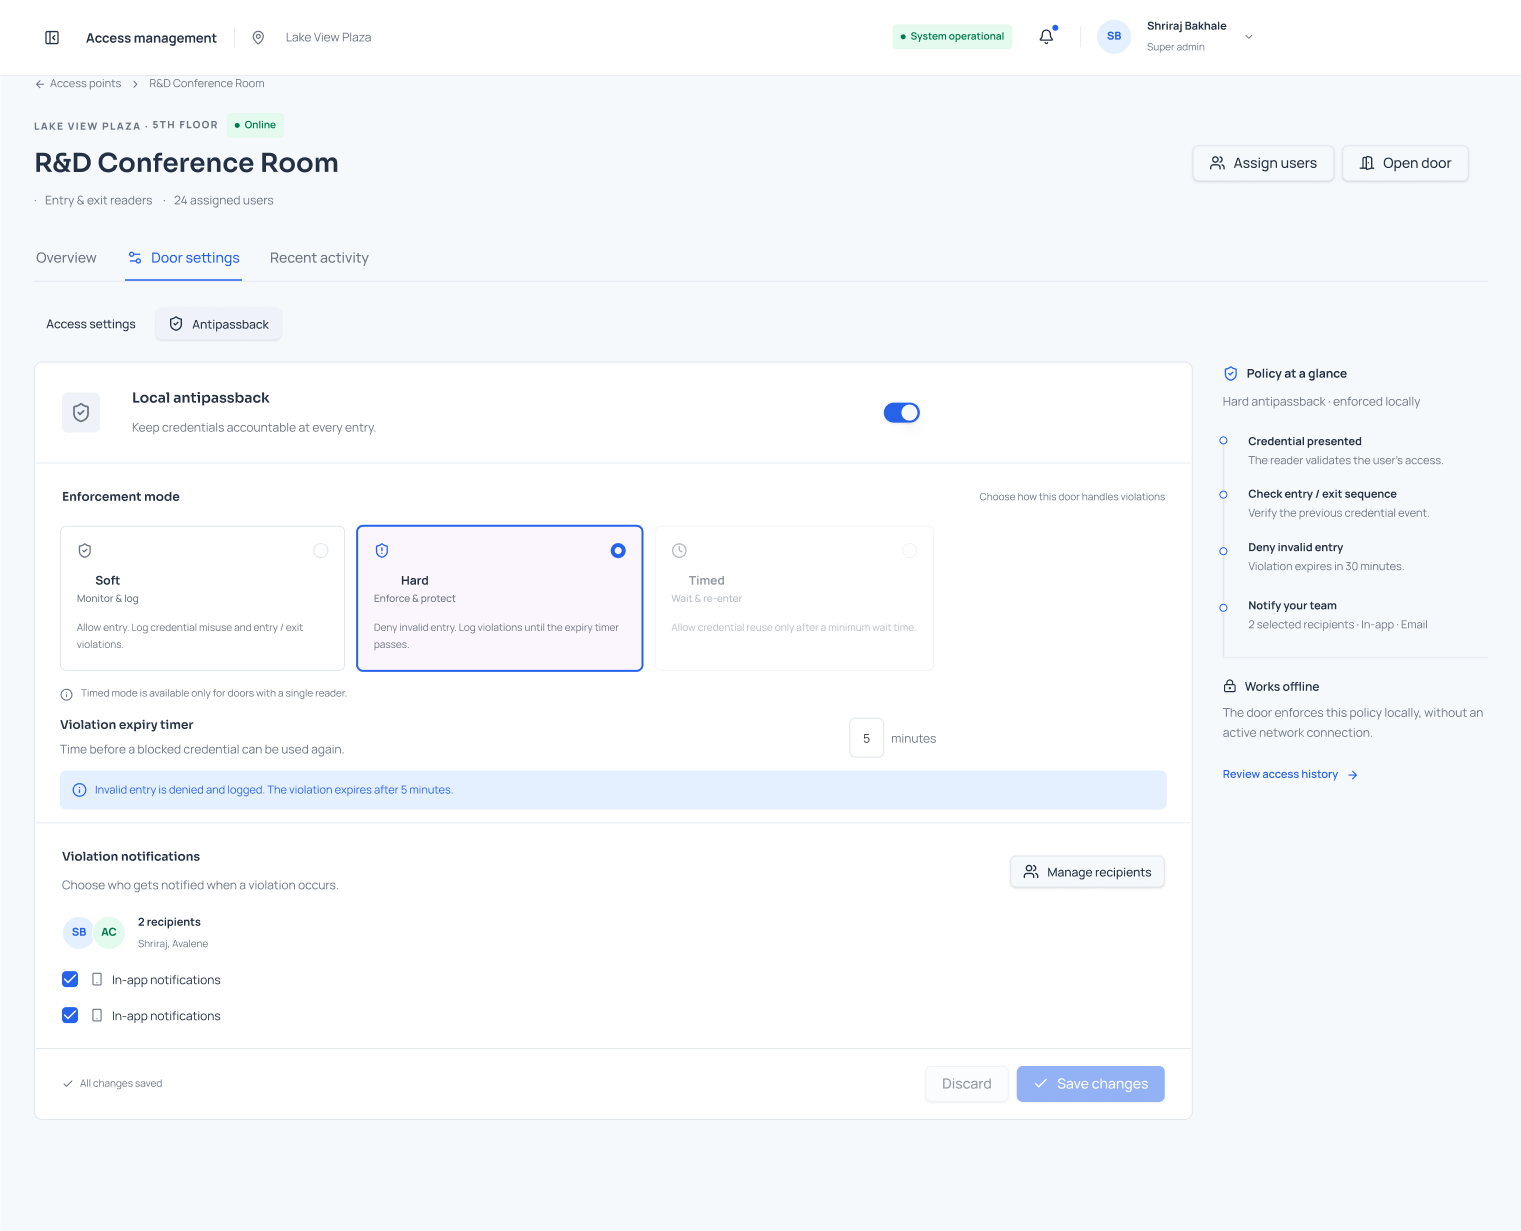The image size is (1521, 1231).
Task: Click the checkmark icon beside All changes saved
Action: pyautogui.click(x=68, y=1084)
